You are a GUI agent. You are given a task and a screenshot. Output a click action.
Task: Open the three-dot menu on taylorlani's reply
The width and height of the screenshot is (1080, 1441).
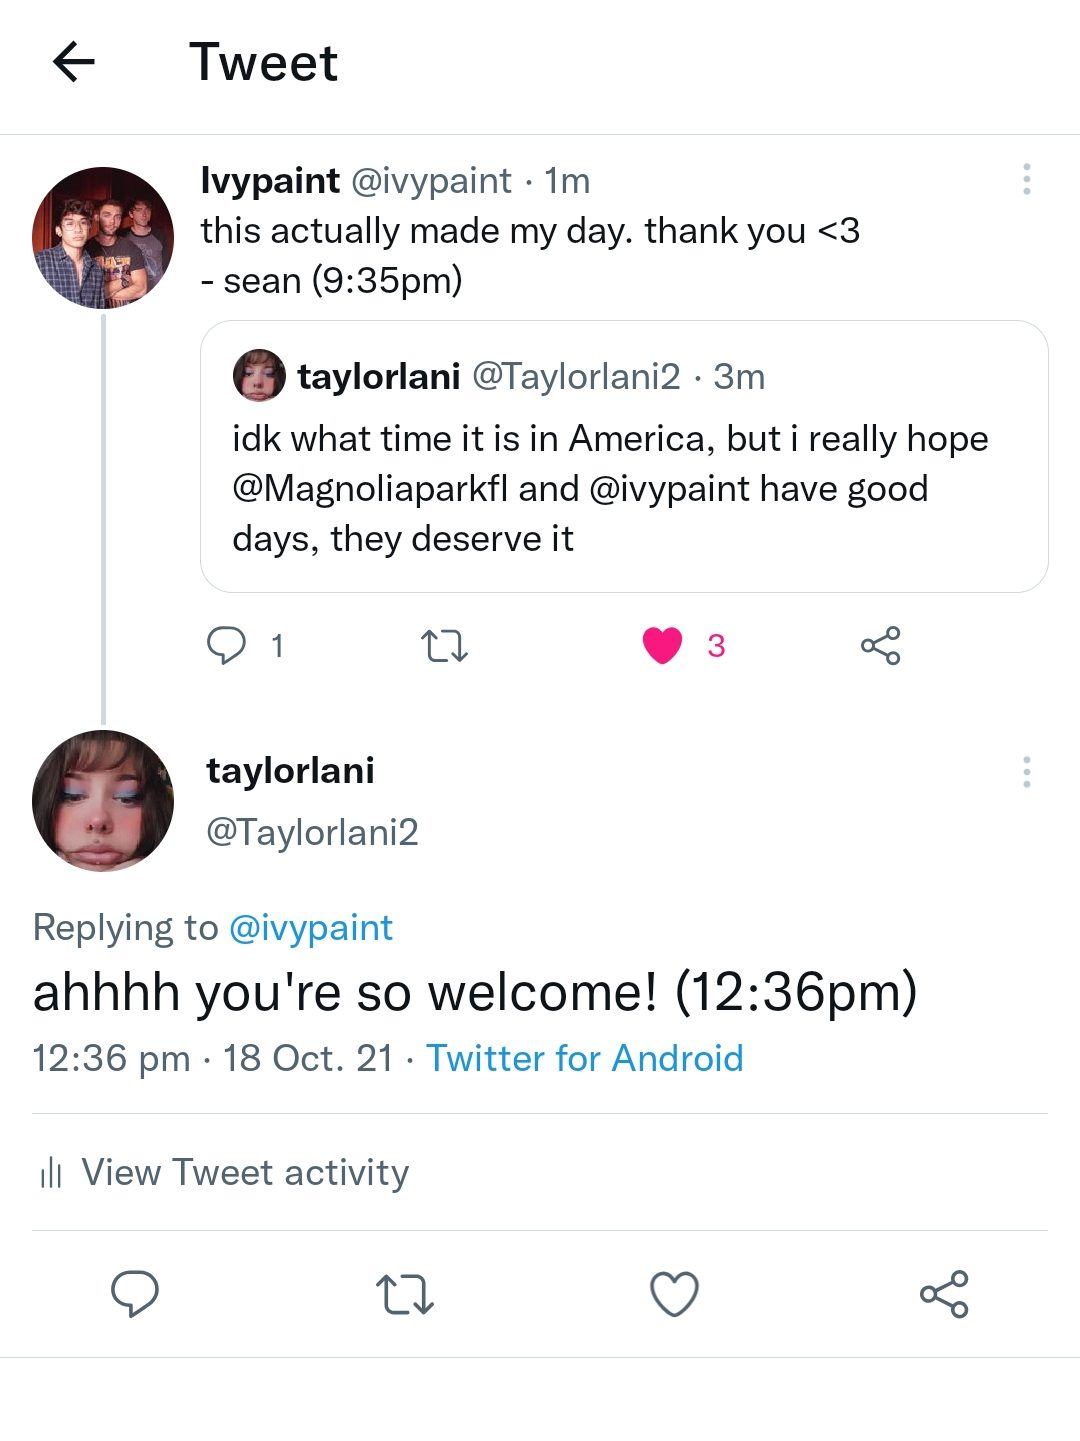point(1026,772)
